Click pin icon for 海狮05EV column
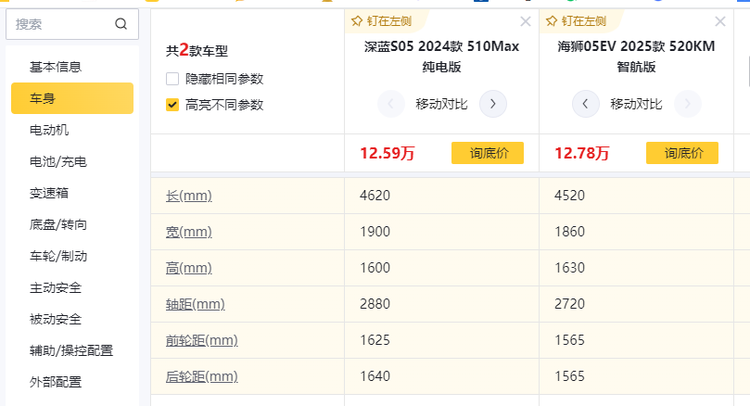750x406 pixels. coord(552,21)
